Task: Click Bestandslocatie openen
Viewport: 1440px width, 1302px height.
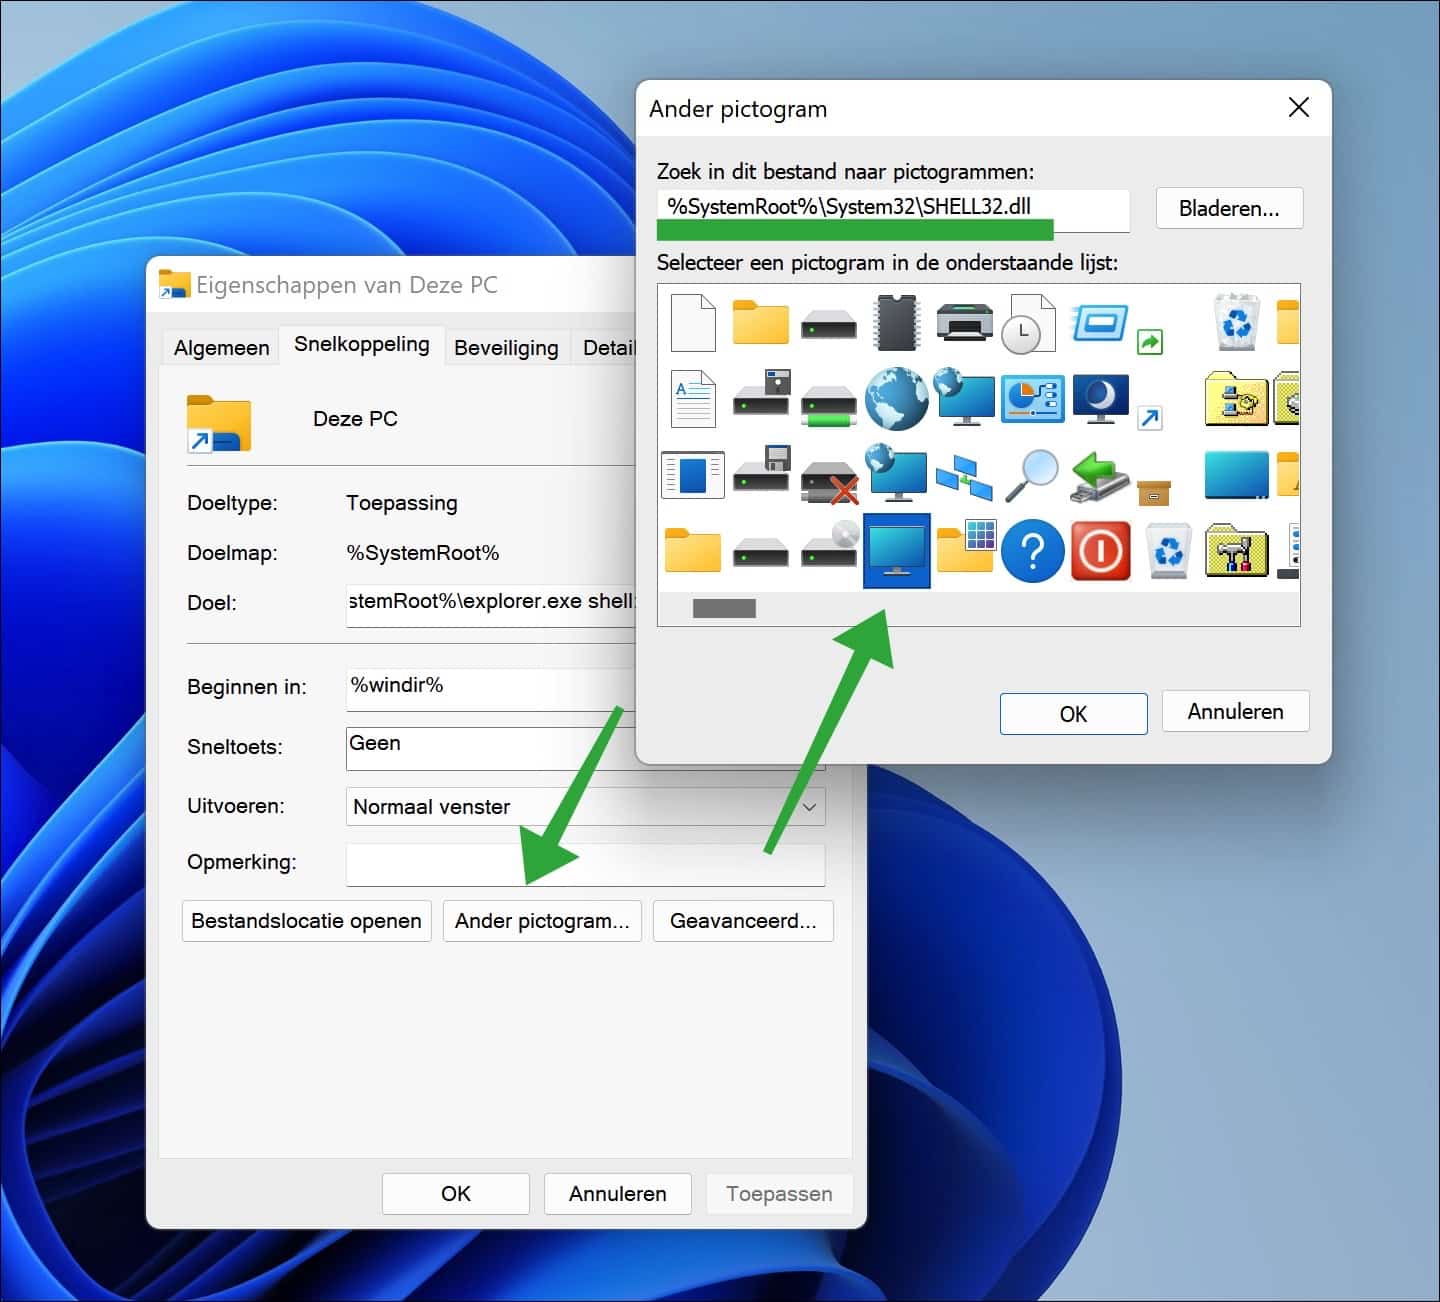Action: [306, 921]
